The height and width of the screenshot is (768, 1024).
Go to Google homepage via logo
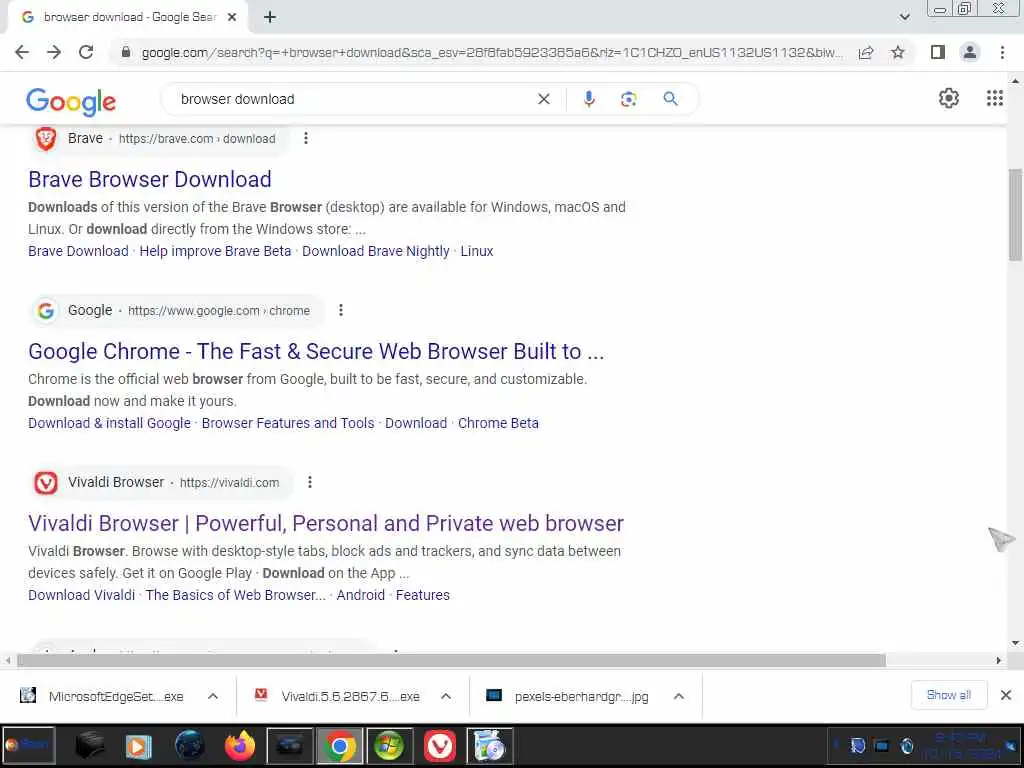tap(71, 101)
